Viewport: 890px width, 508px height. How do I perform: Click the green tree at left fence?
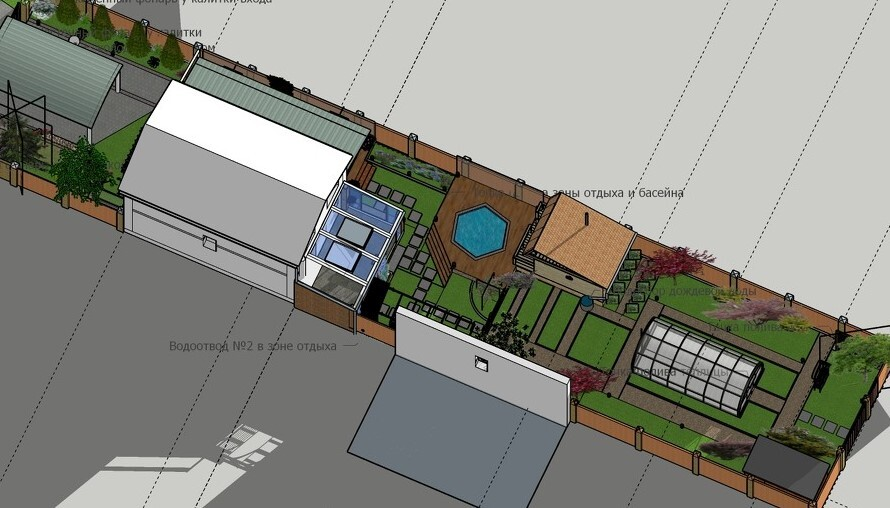coord(82,169)
